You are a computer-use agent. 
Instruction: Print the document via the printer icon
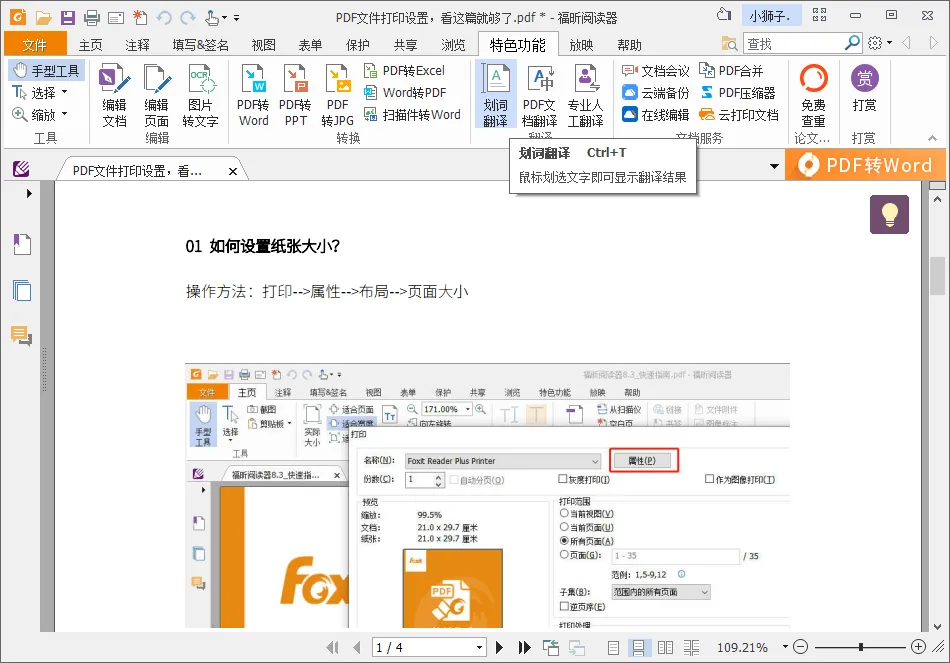point(91,18)
